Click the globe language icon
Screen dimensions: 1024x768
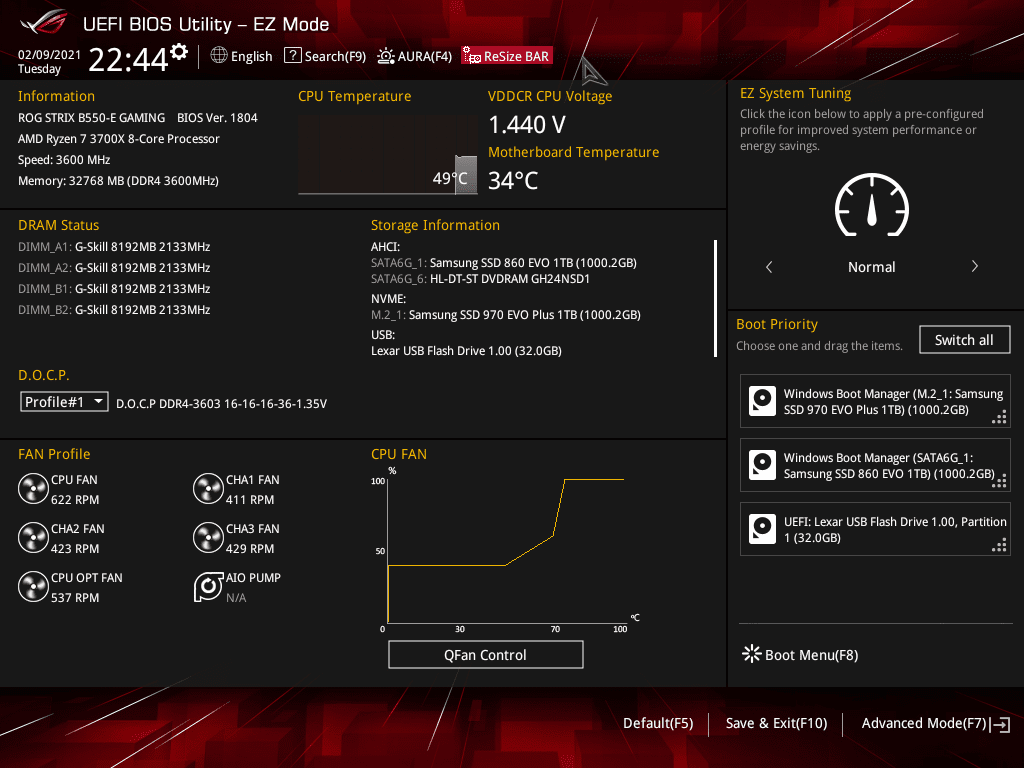(219, 56)
